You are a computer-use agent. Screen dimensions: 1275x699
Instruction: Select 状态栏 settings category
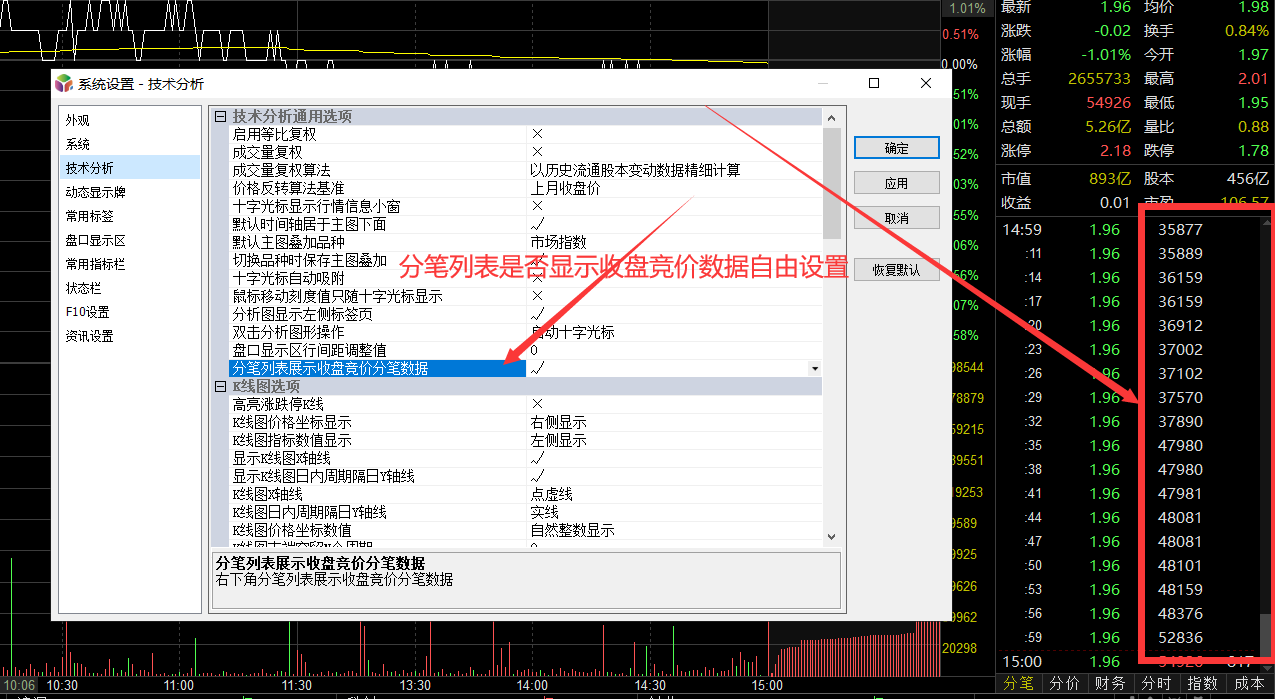click(129, 288)
